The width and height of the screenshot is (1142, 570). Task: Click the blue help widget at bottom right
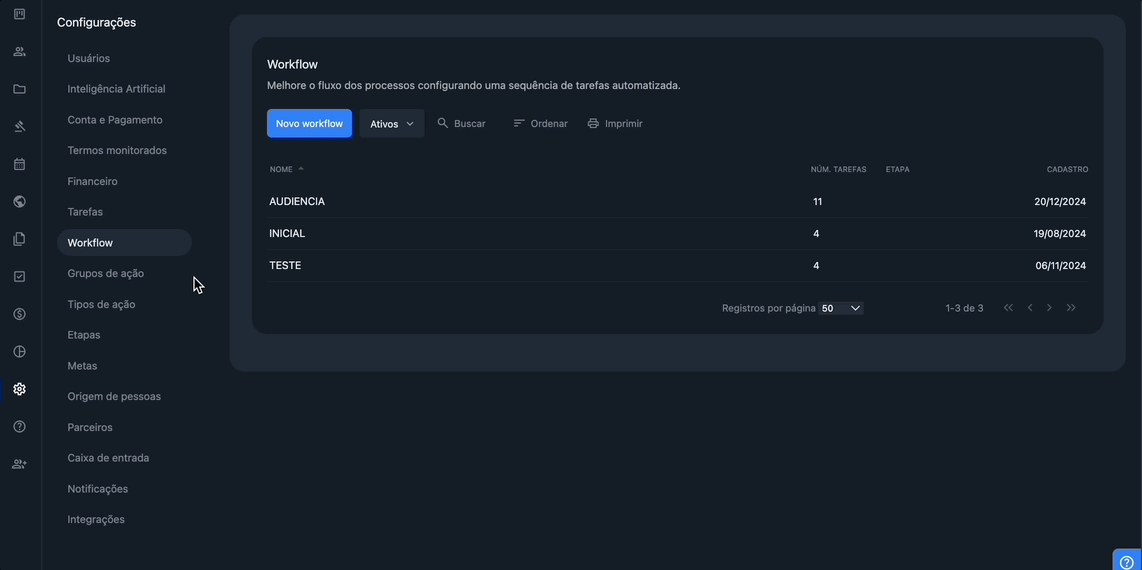pos(1126,561)
